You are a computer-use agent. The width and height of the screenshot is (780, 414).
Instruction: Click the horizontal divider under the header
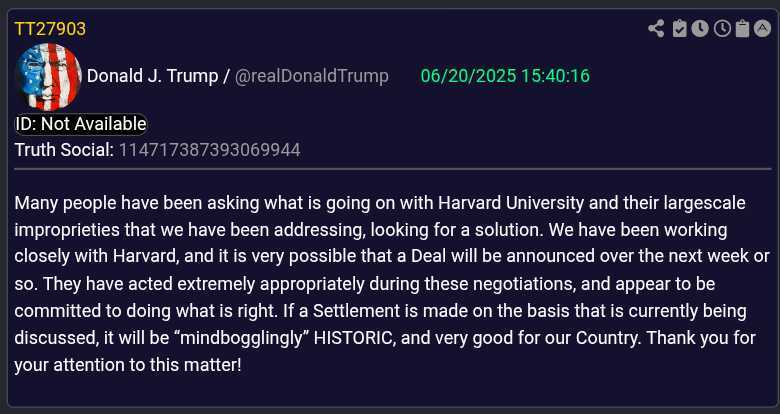coord(393,169)
